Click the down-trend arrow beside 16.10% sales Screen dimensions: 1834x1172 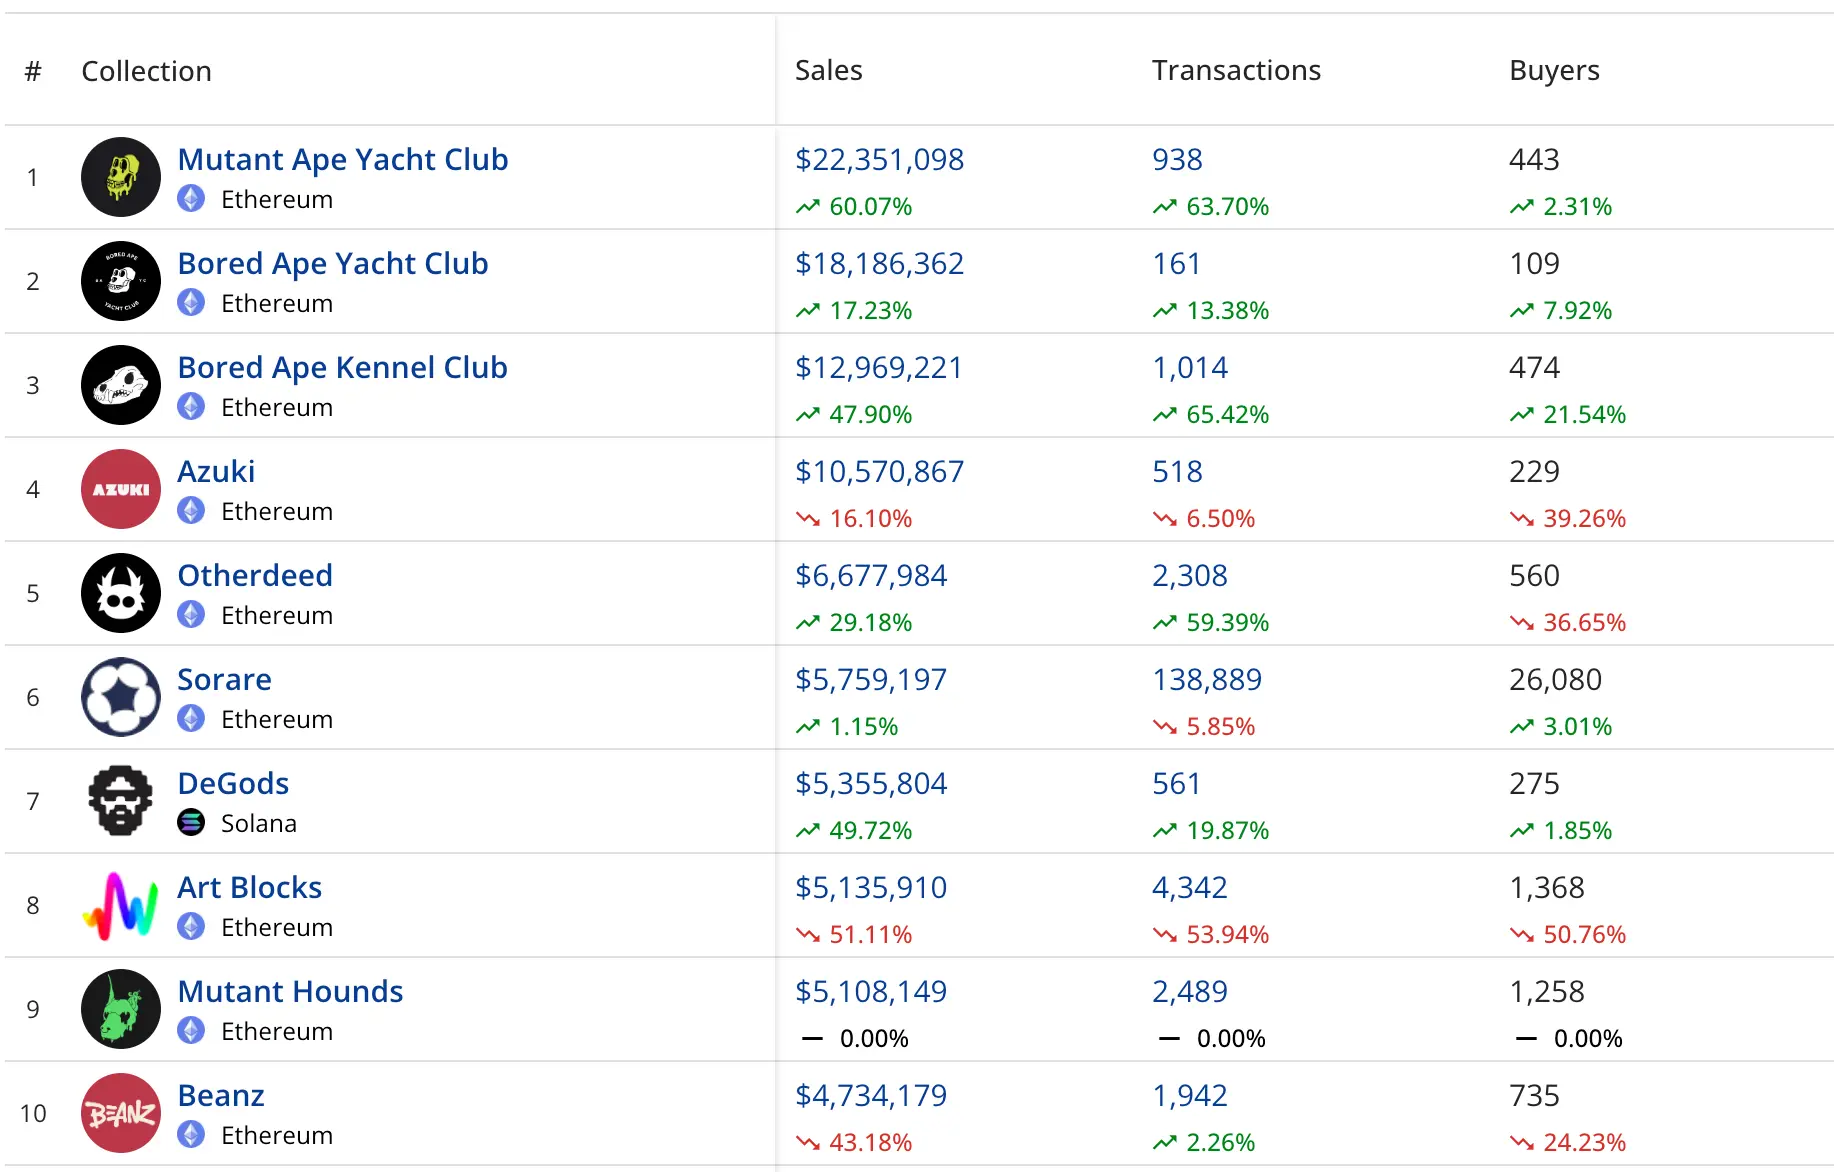[x=808, y=519]
